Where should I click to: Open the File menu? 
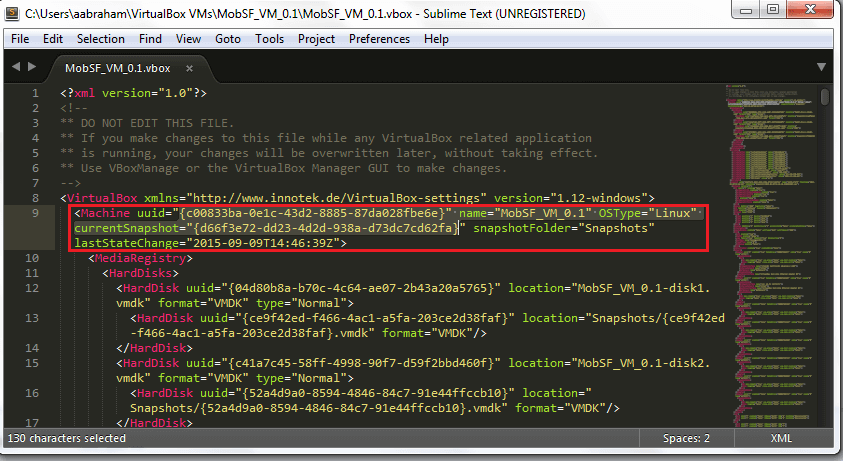tap(19, 39)
